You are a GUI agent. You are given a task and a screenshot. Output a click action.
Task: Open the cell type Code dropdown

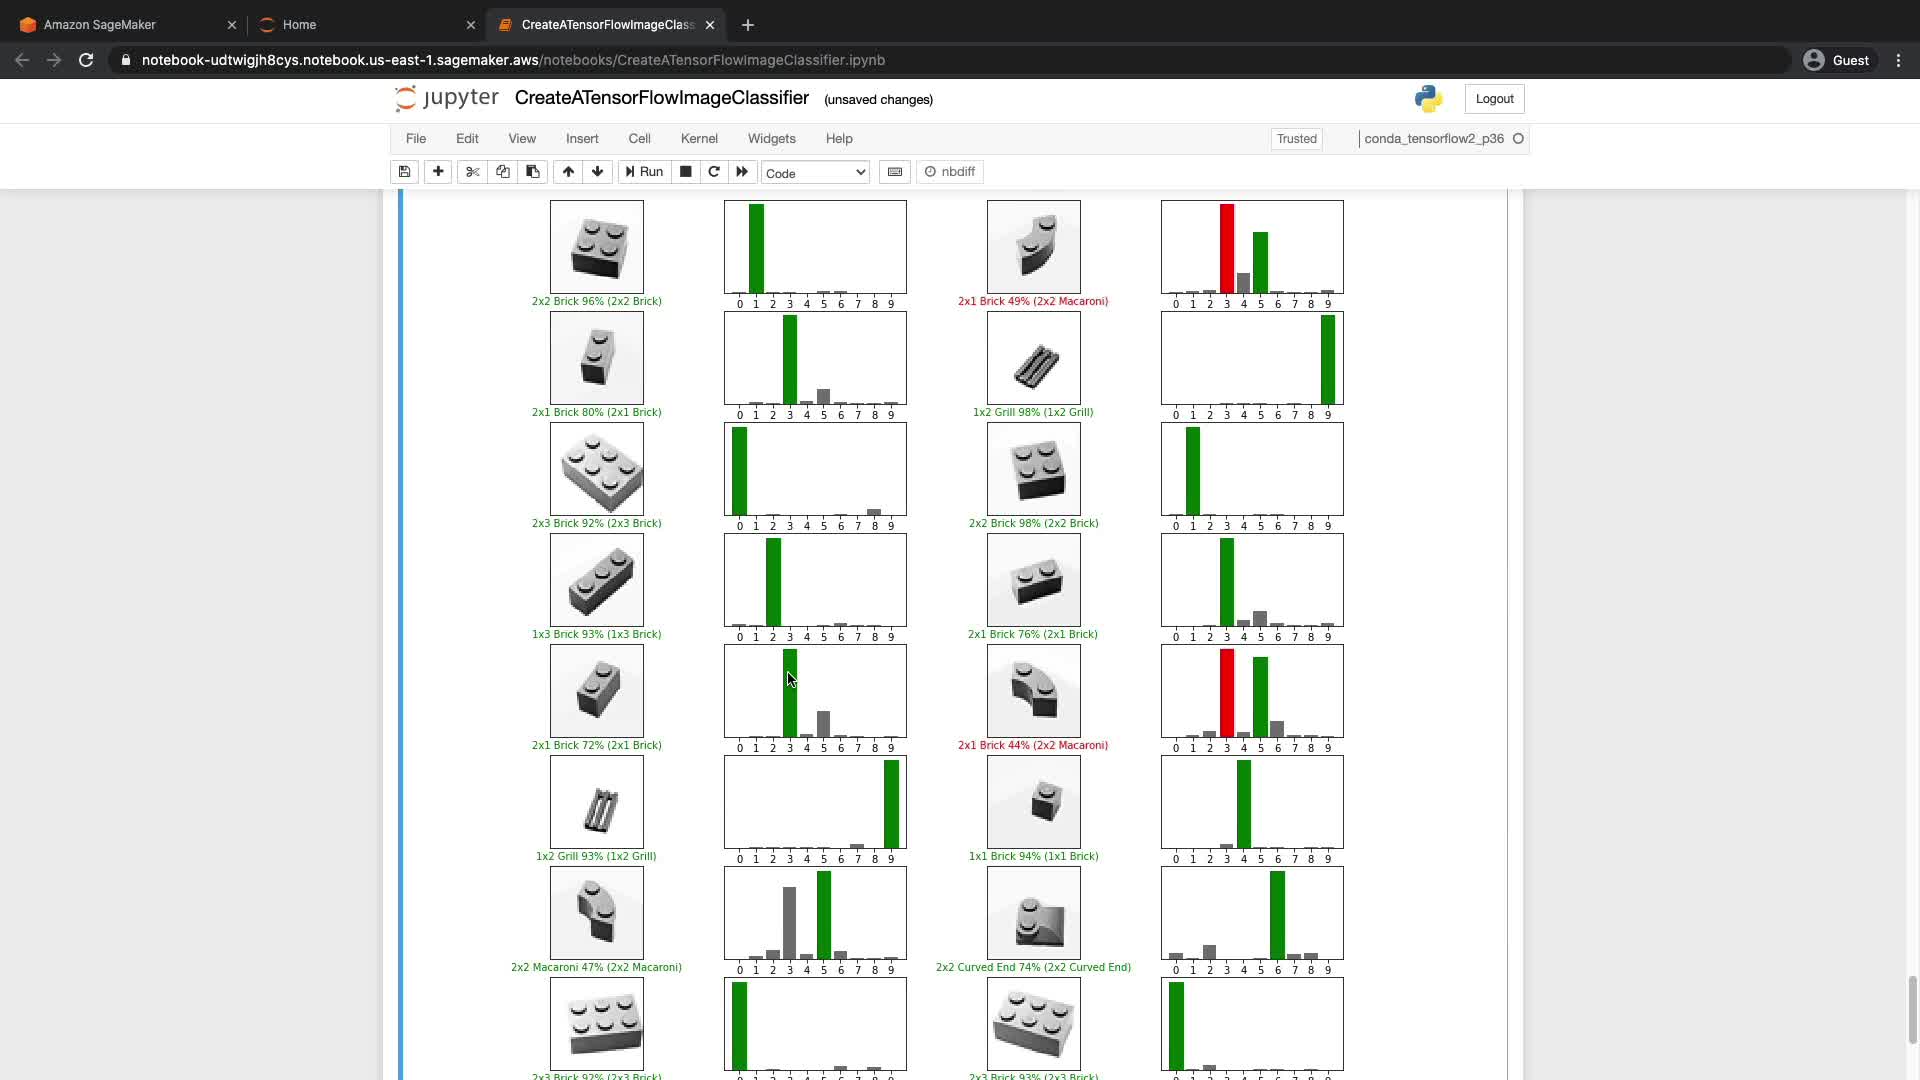pyautogui.click(x=815, y=173)
